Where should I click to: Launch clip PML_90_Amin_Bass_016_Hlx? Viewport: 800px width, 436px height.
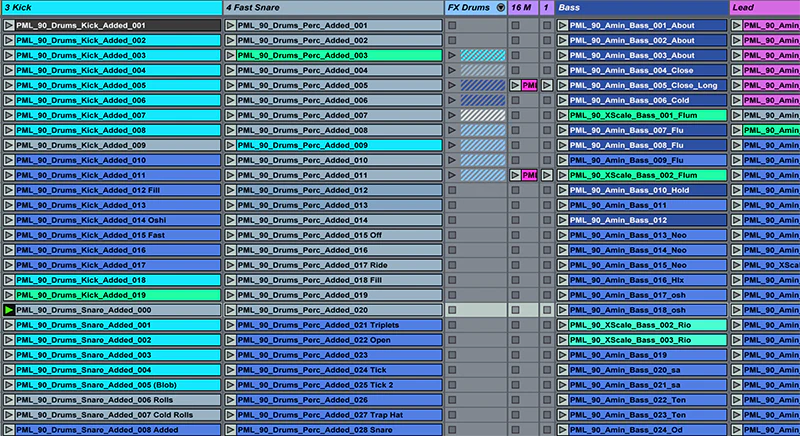tap(563, 280)
